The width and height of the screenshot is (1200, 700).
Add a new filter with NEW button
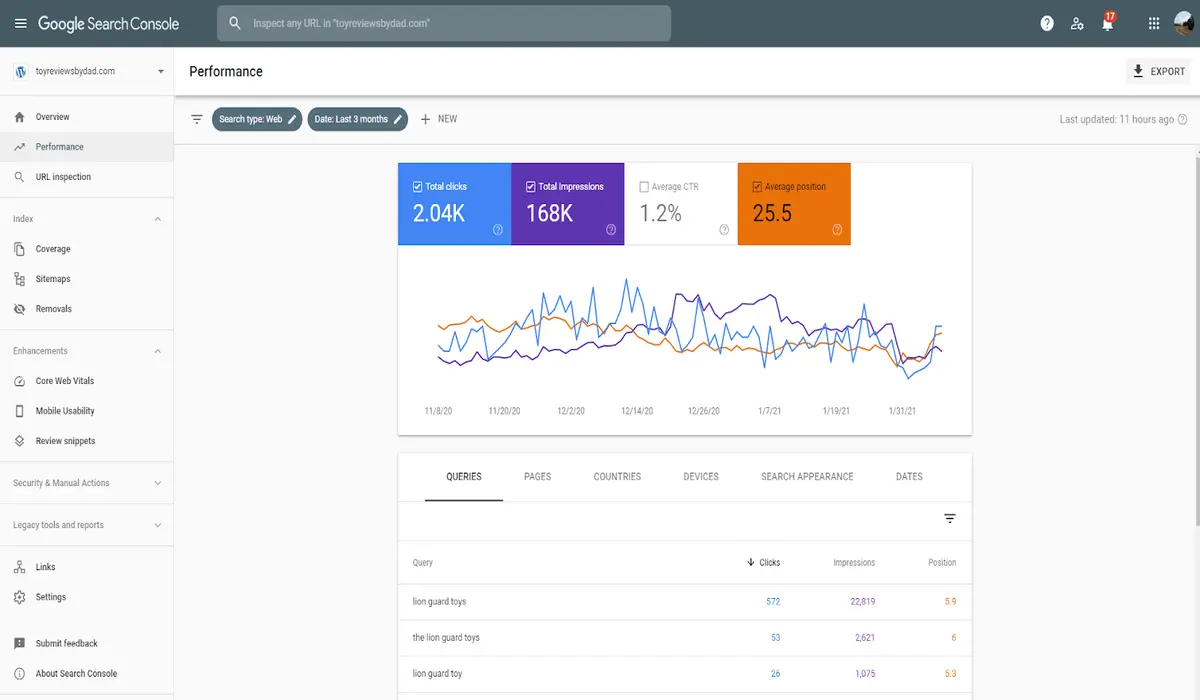438,119
